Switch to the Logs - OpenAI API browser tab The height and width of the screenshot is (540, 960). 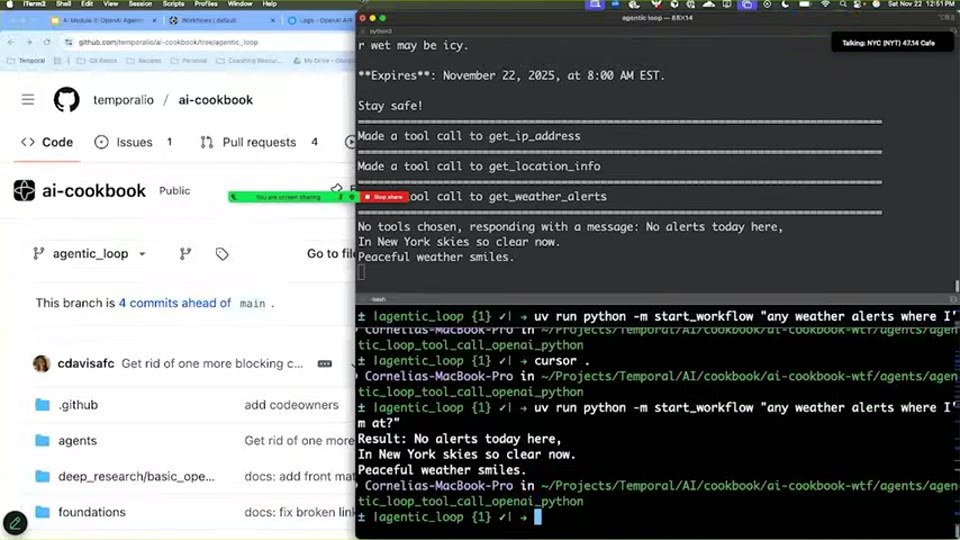coord(318,20)
